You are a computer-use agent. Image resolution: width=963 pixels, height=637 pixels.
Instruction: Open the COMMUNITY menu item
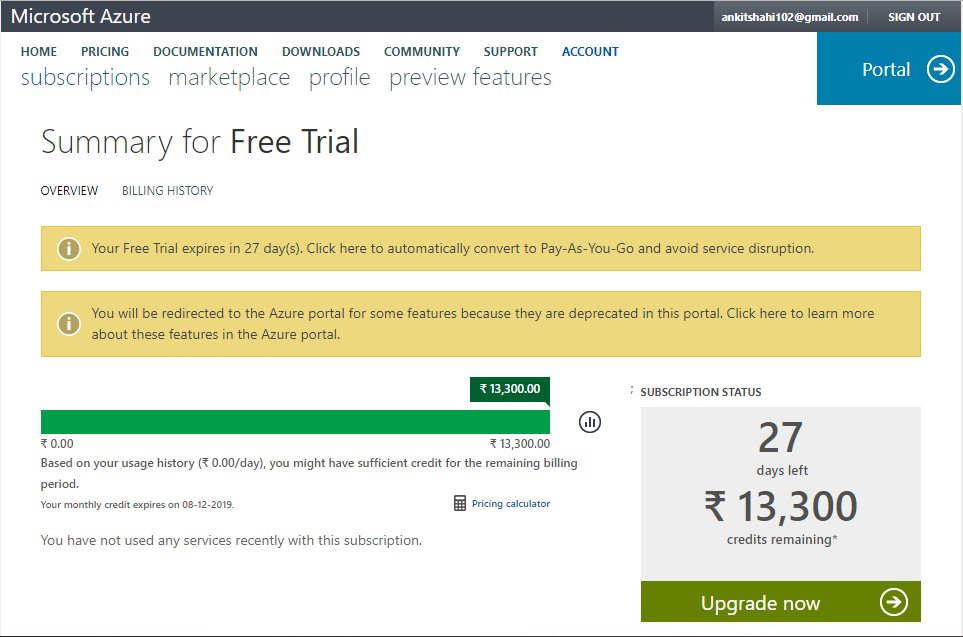pos(422,52)
